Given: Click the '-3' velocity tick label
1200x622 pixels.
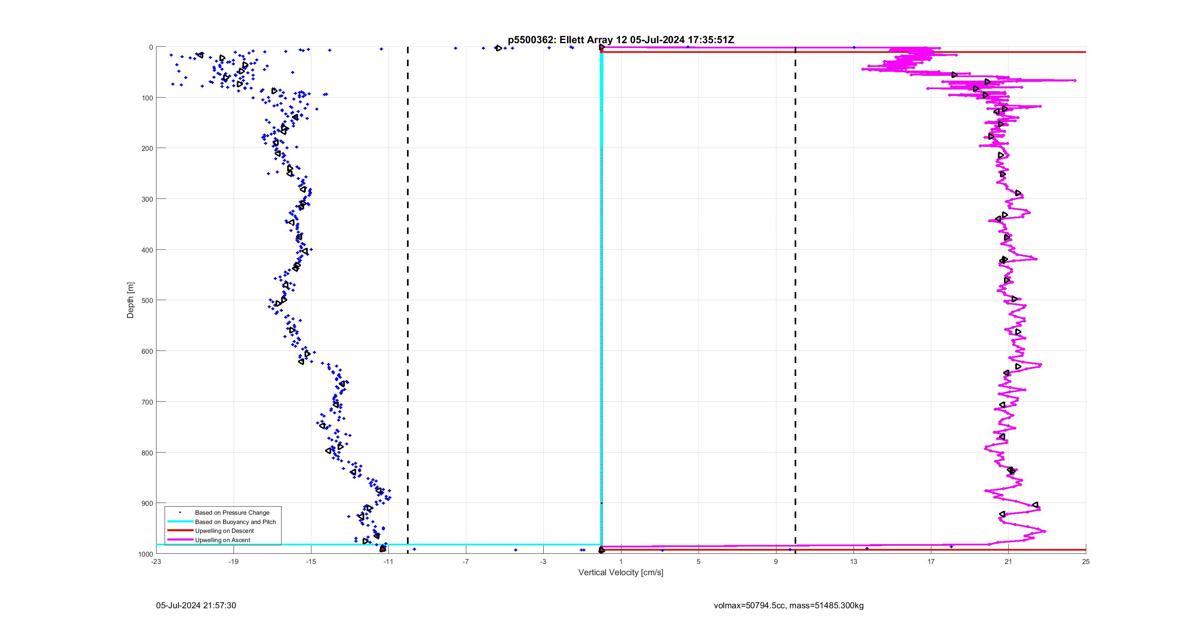Looking at the screenshot, I should (543, 561).
